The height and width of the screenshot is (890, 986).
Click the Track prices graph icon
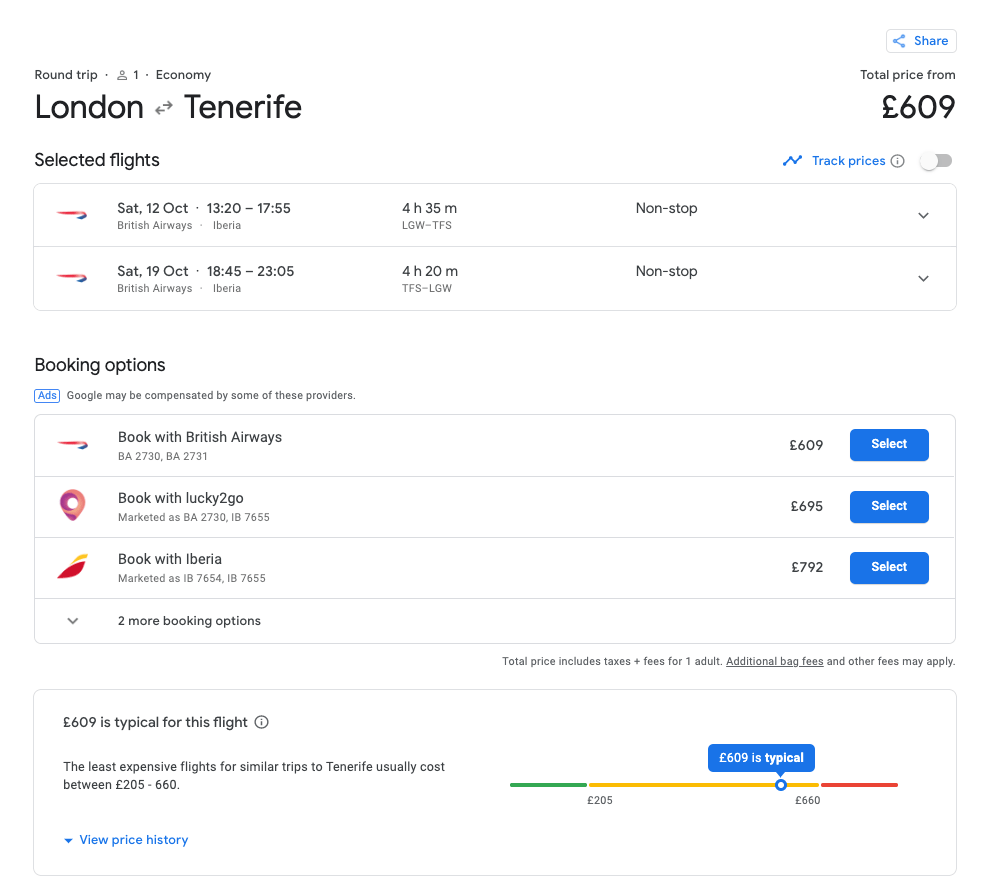click(x=792, y=161)
